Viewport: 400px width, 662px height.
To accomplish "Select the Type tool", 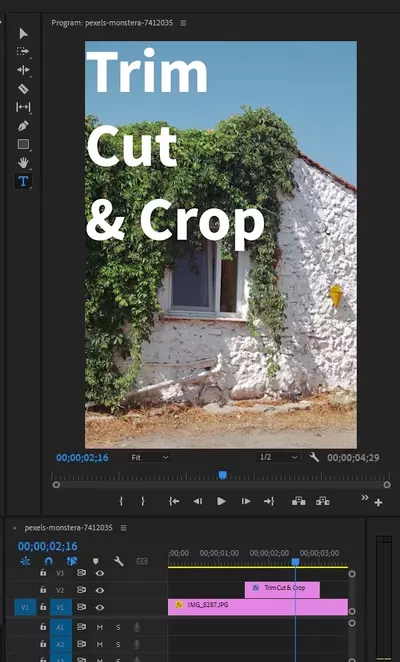I will point(23,182).
